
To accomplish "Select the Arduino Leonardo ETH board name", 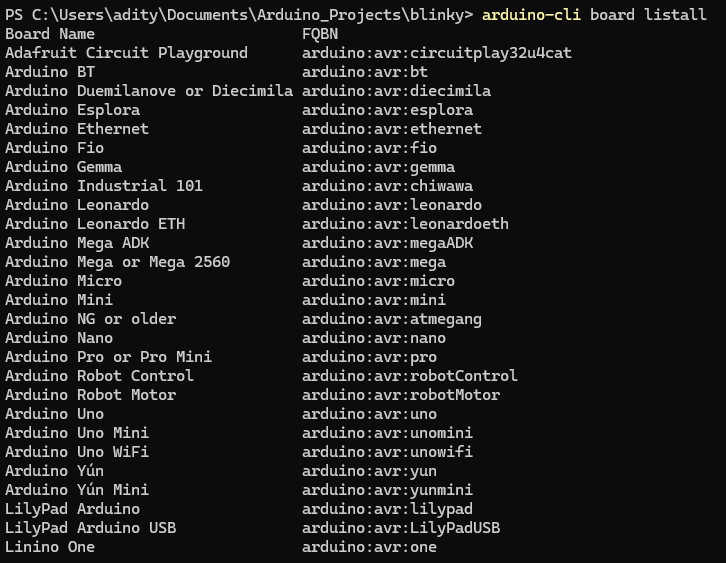I will 95,224.
